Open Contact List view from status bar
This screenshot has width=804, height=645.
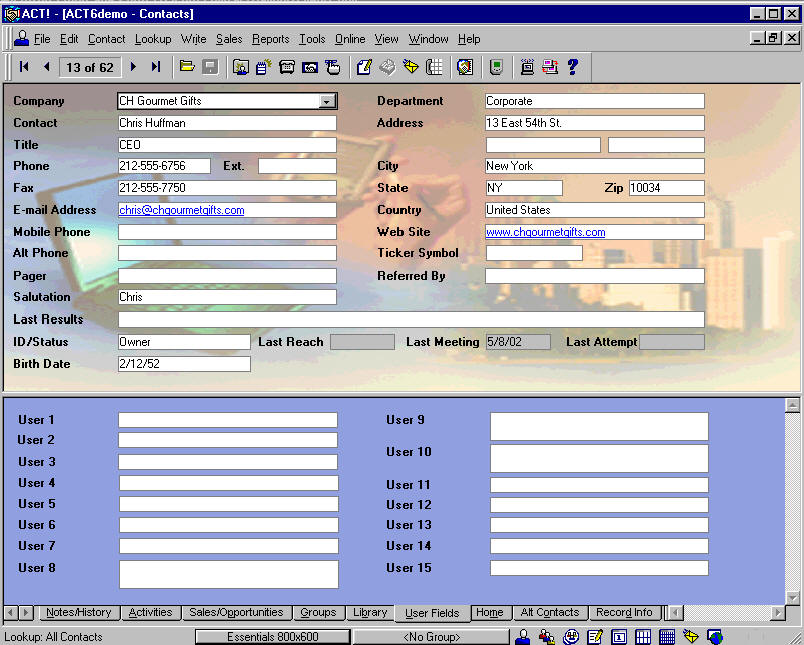[x=547, y=637]
